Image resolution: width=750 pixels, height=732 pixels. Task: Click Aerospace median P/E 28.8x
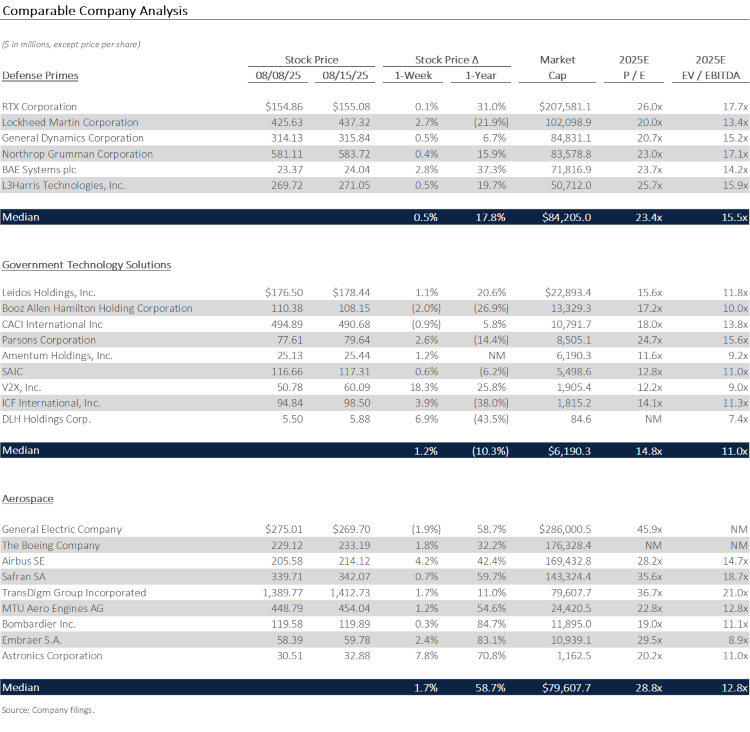coord(649,688)
